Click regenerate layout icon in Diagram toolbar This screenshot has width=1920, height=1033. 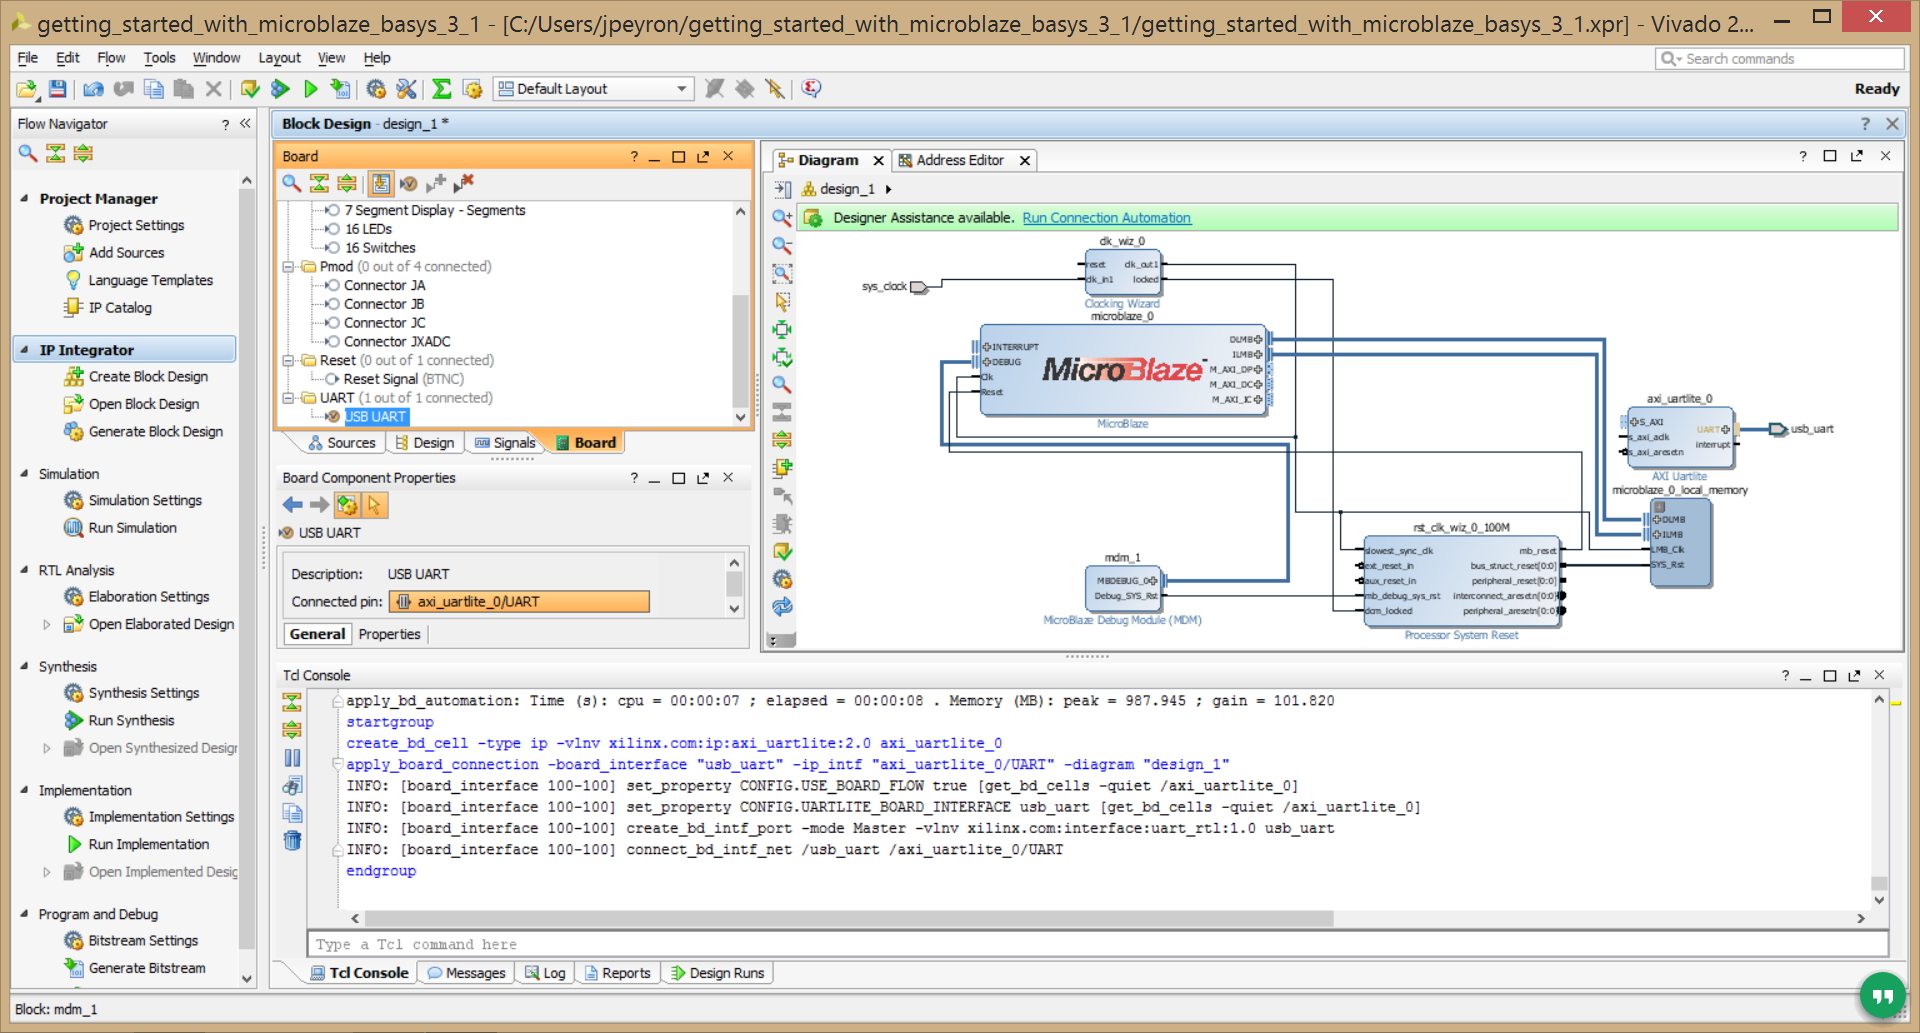782,607
